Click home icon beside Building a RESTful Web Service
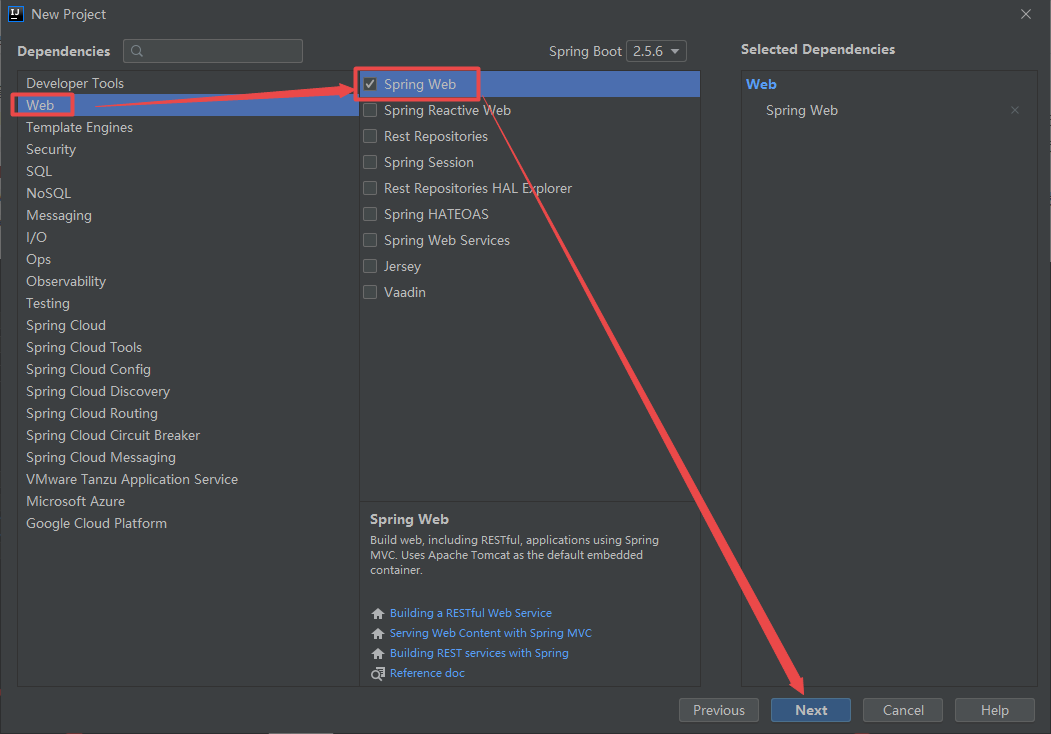This screenshot has height=734, width=1051. tap(378, 613)
